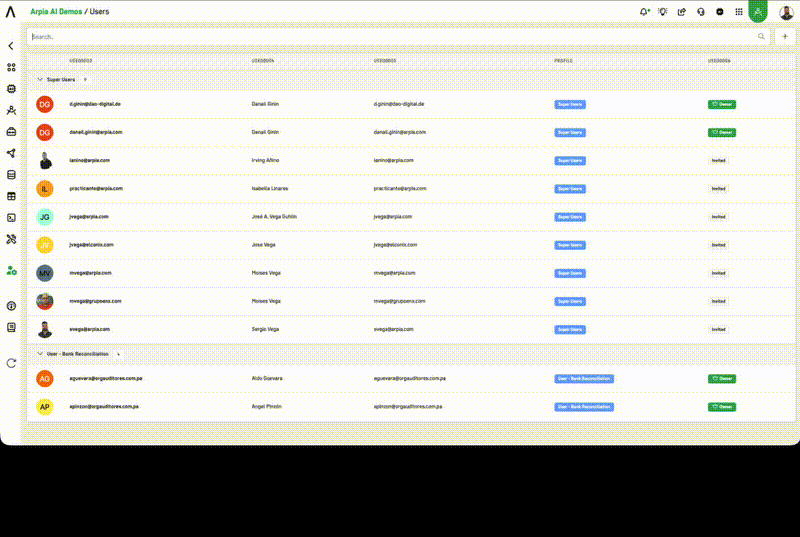Click the lightbulb tips icon
The image size is (800, 537).
[x=663, y=12]
